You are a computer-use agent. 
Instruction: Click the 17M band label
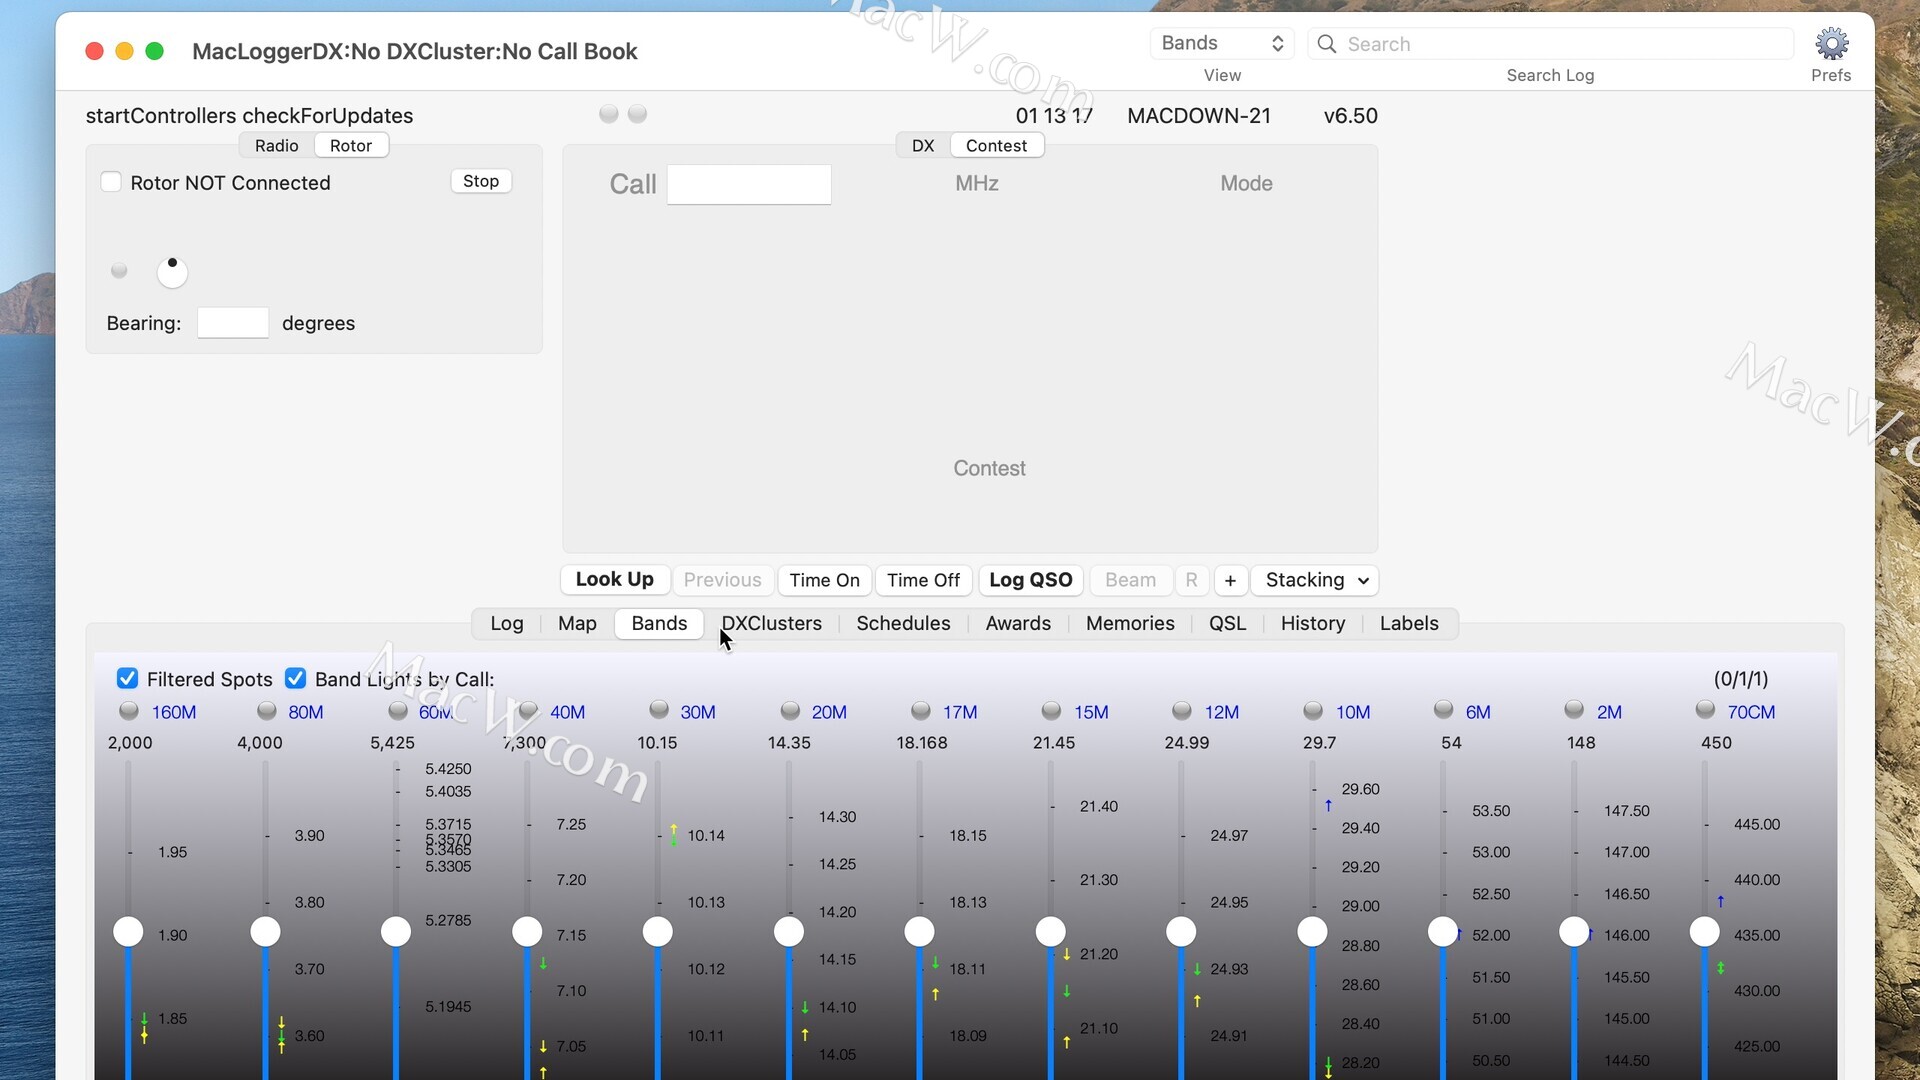(960, 712)
